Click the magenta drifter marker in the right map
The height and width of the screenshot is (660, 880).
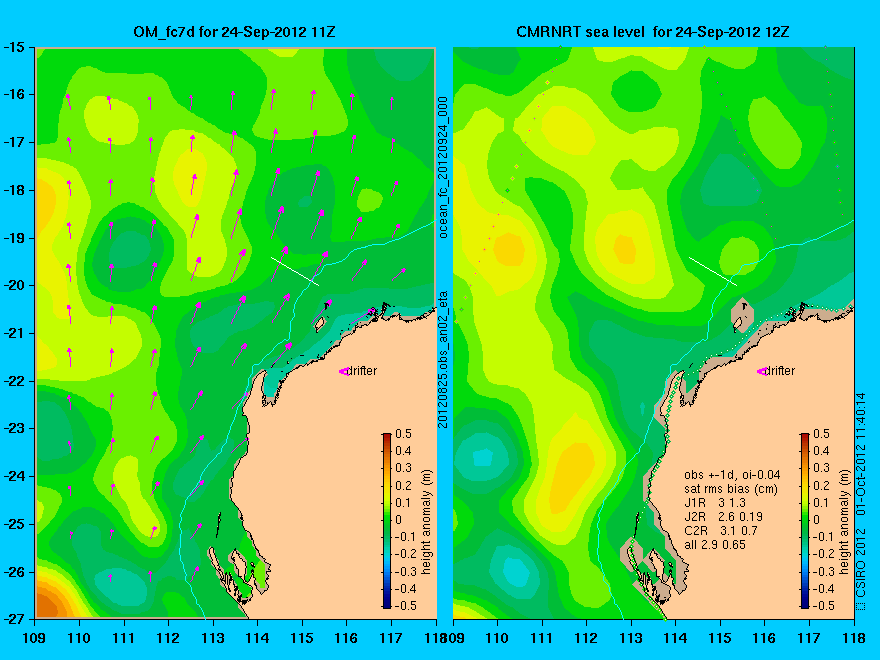(x=762, y=371)
